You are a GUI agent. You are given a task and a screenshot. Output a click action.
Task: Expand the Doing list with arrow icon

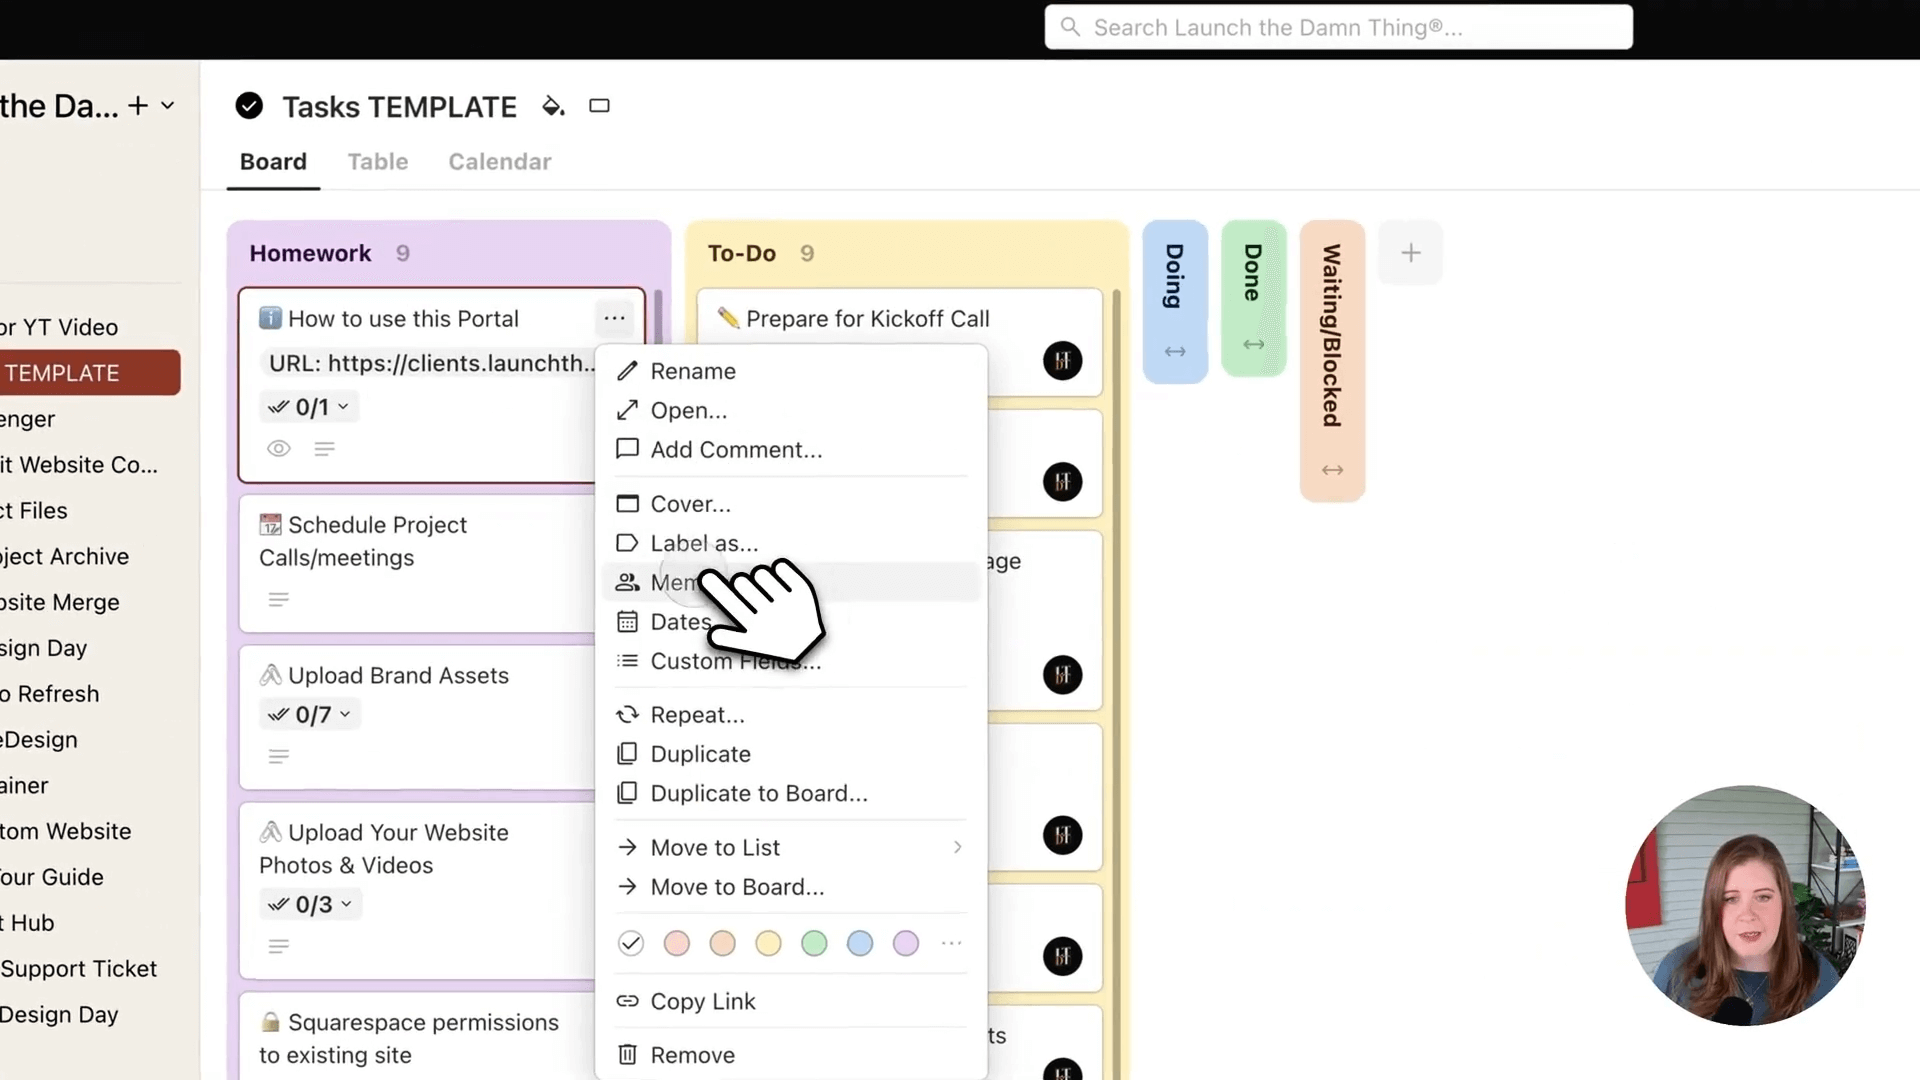(1175, 352)
